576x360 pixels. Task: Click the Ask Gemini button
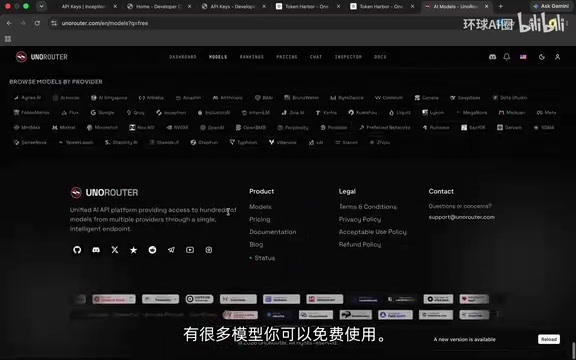[x=551, y=6]
